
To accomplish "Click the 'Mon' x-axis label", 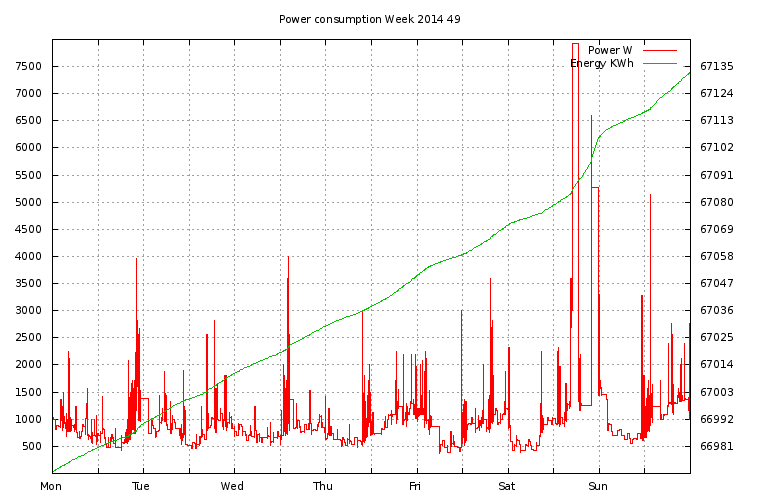I will [x=51, y=486].
